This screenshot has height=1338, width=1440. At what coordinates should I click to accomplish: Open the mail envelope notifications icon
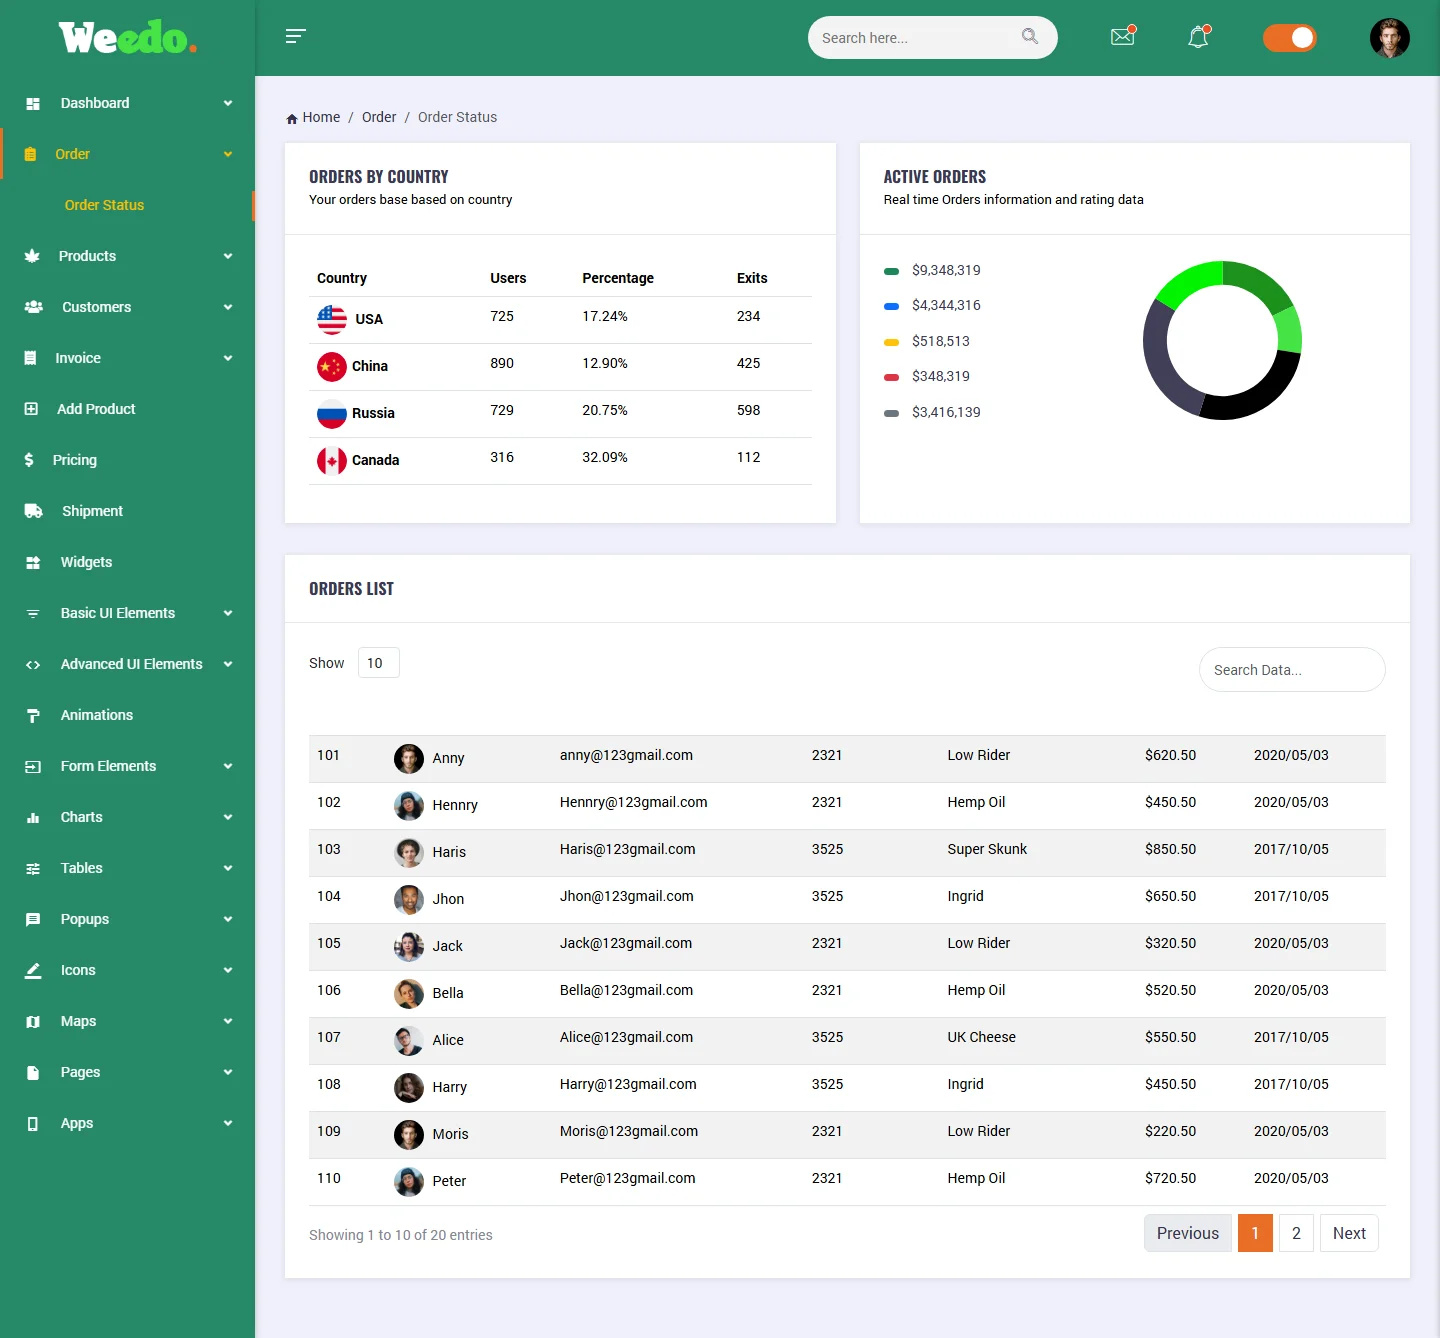pyautogui.click(x=1123, y=37)
